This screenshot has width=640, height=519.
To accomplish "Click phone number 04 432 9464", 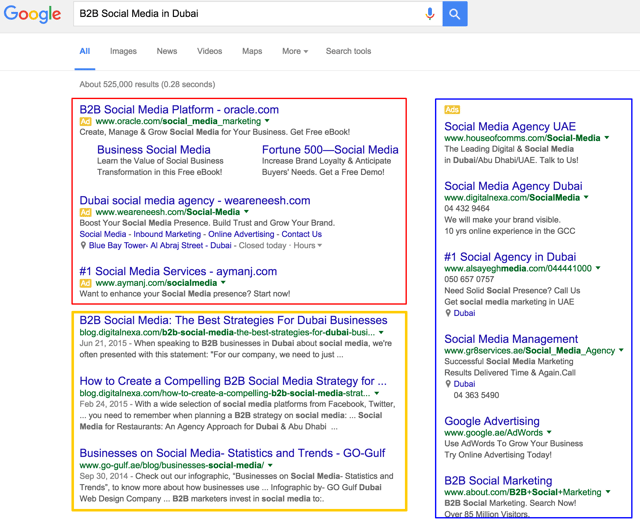I will coord(467,208).
